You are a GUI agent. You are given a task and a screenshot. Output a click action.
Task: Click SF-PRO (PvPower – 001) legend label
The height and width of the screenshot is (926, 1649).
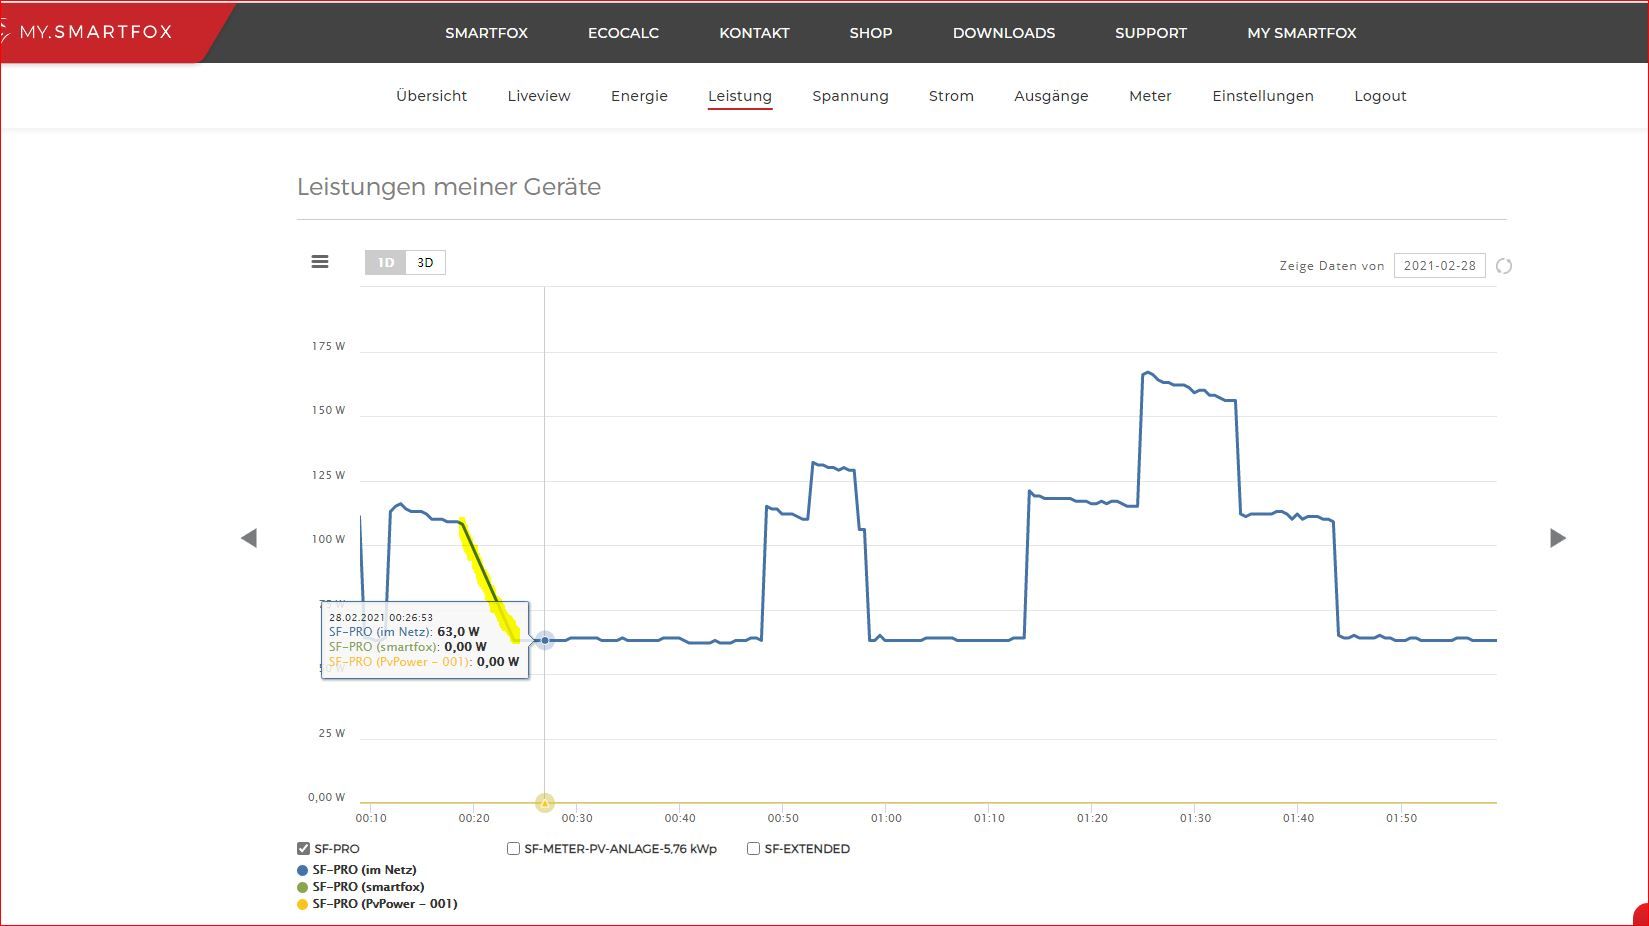point(385,904)
